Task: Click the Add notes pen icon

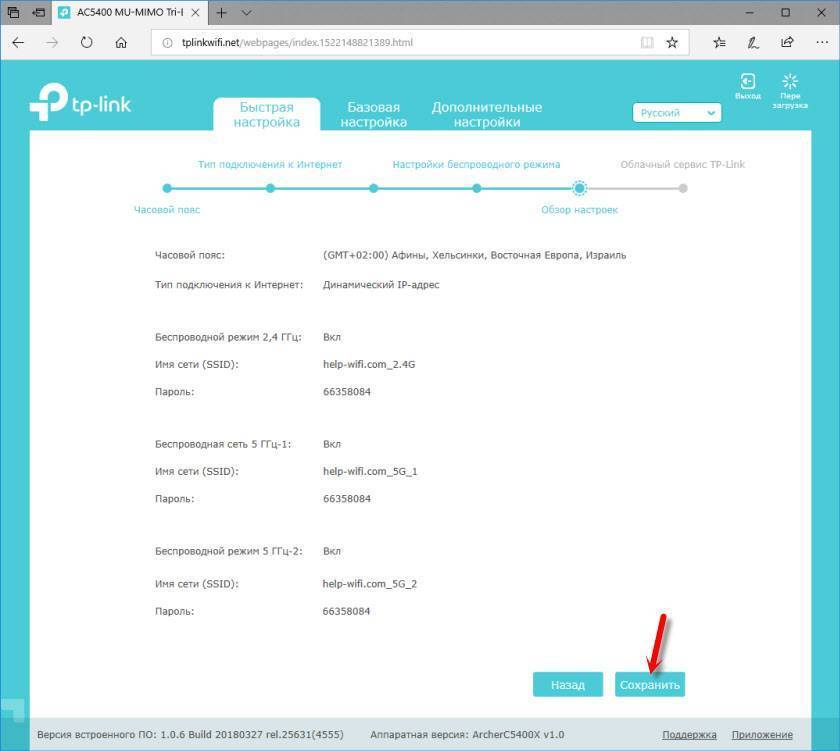Action: [753, 42]
